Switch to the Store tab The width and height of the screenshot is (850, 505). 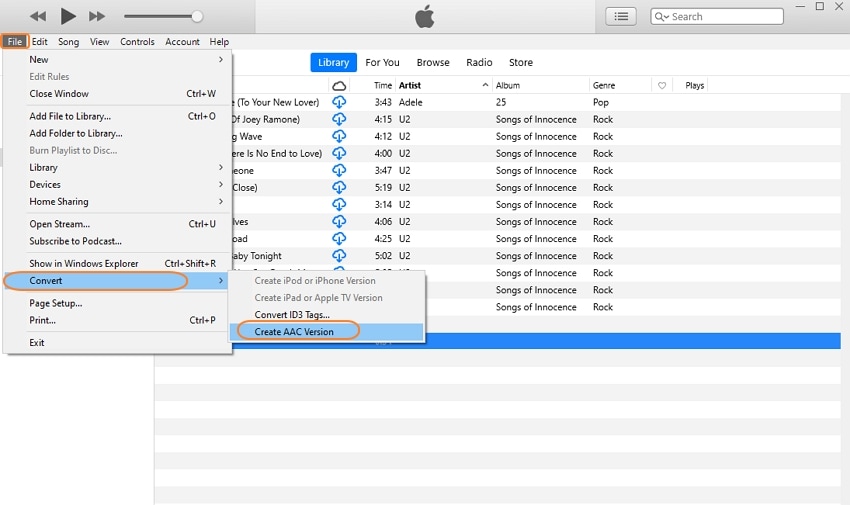[520, 62]
